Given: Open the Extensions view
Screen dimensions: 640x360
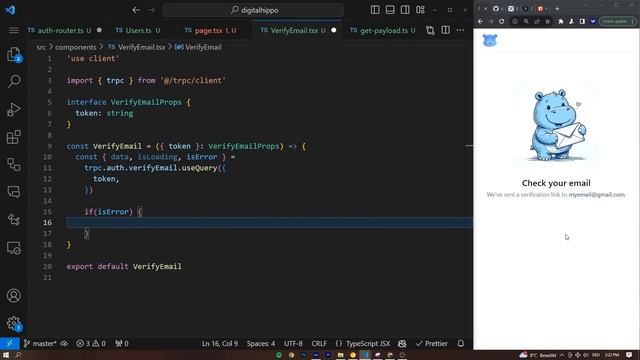Looking at the screenshot, I should point(13,137).
